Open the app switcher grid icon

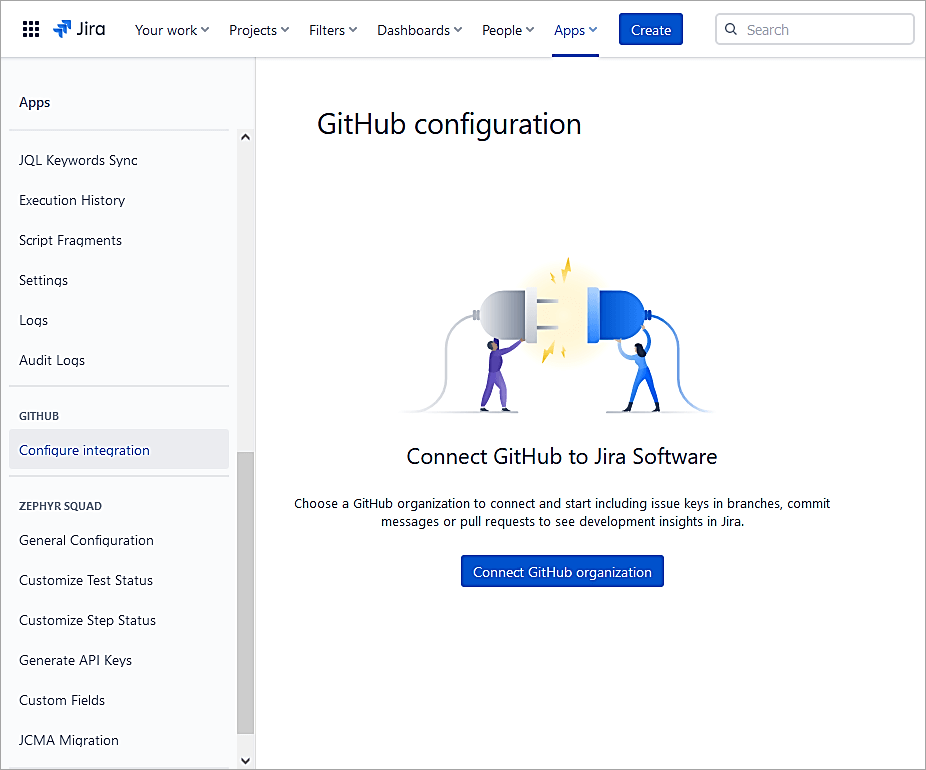(x=30, y=28)
